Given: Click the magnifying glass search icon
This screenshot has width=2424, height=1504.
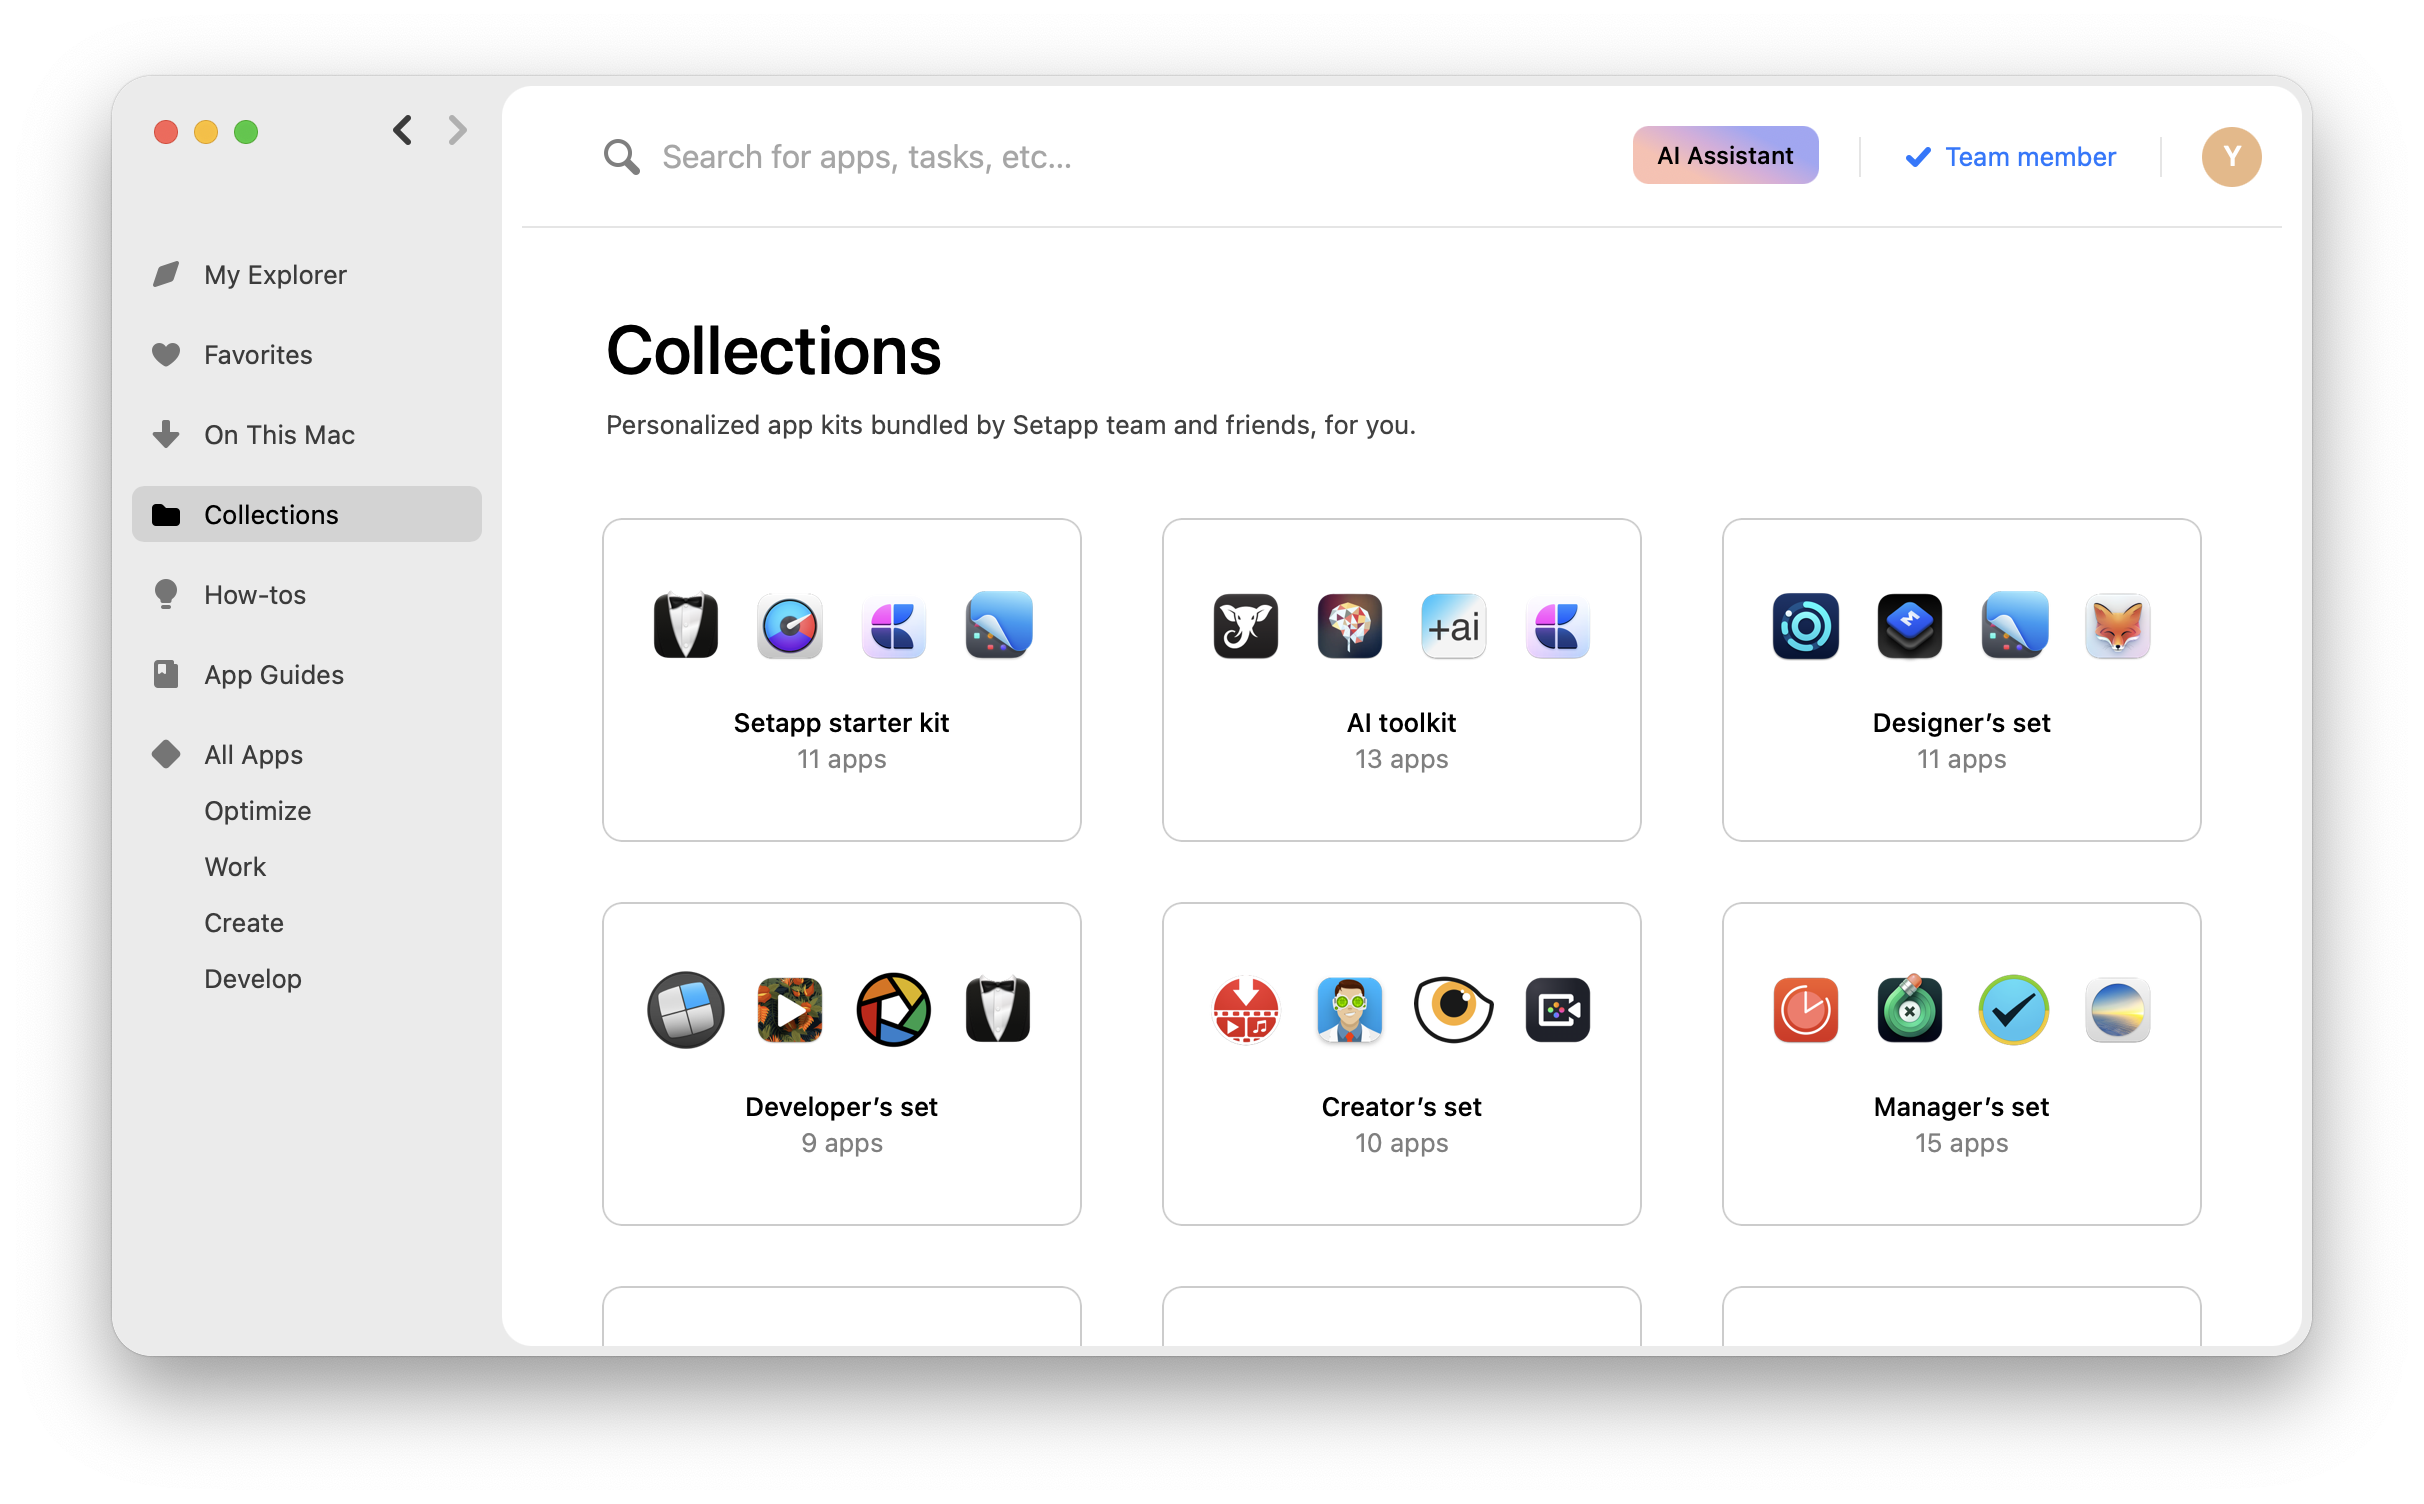Looking at the screenshot, I should [x=621, y=157].
